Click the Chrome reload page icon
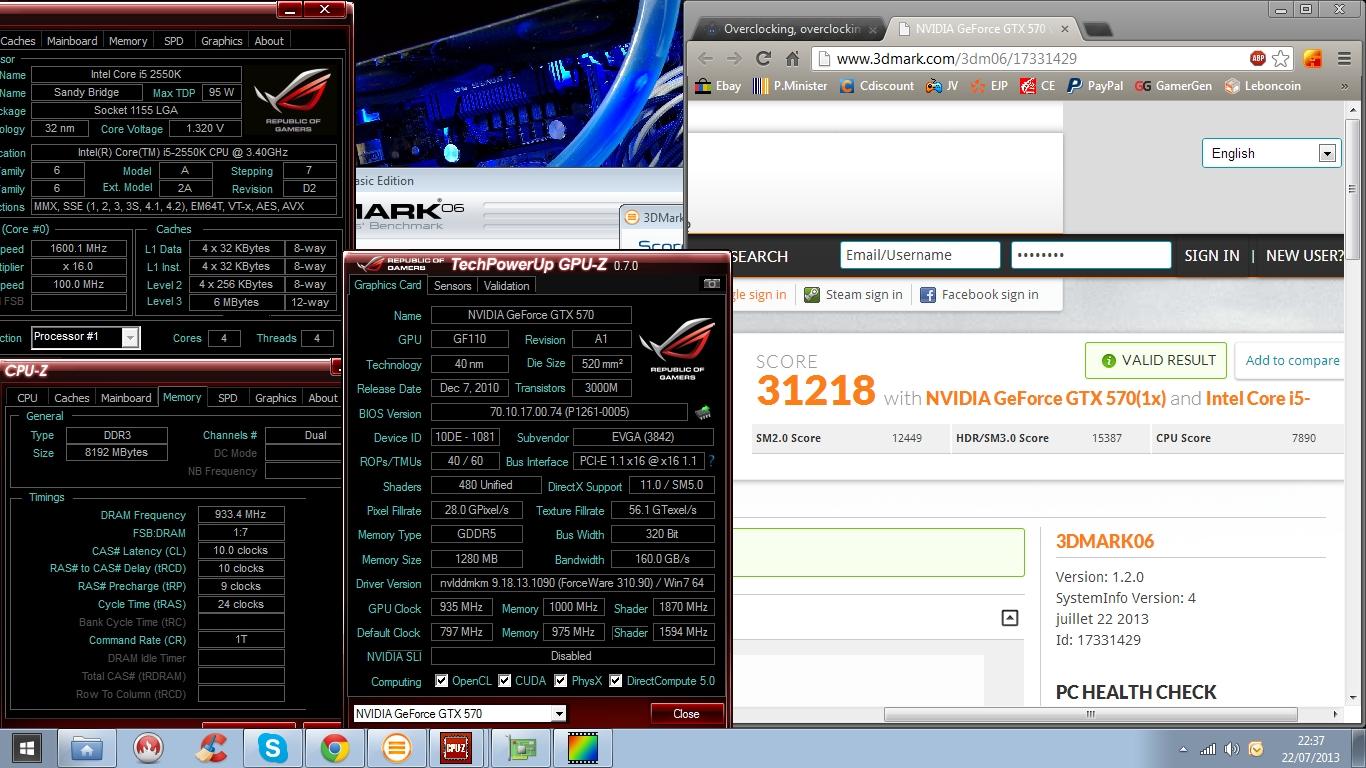1366x768 pixels. click(763, 58)
